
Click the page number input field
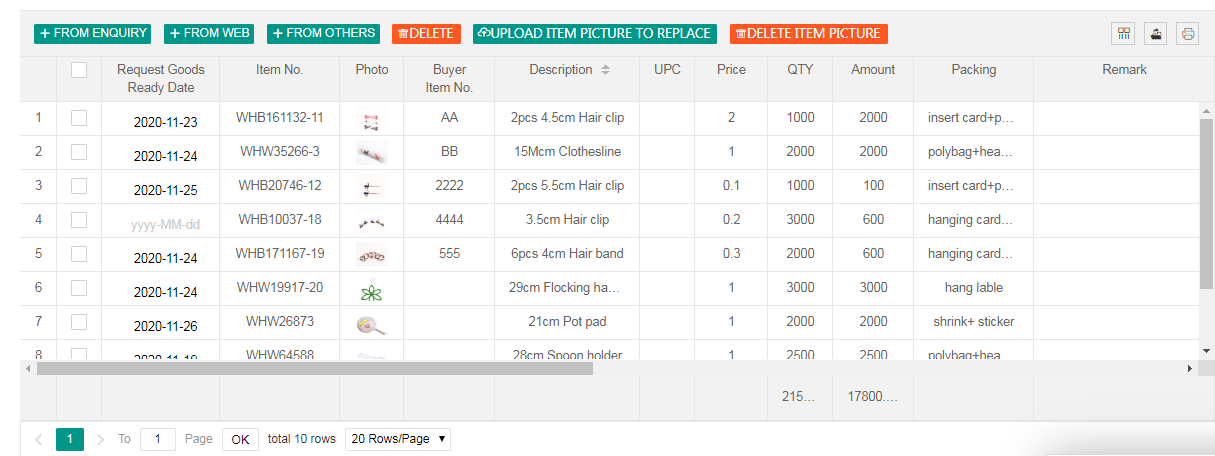(158, 439)
